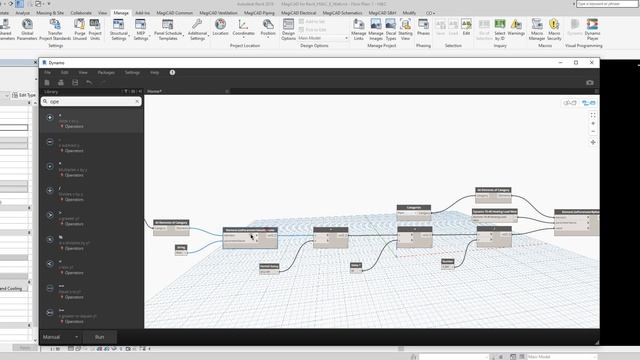
Task: Open Main Model design option dropdown
Action: [323, 38]
